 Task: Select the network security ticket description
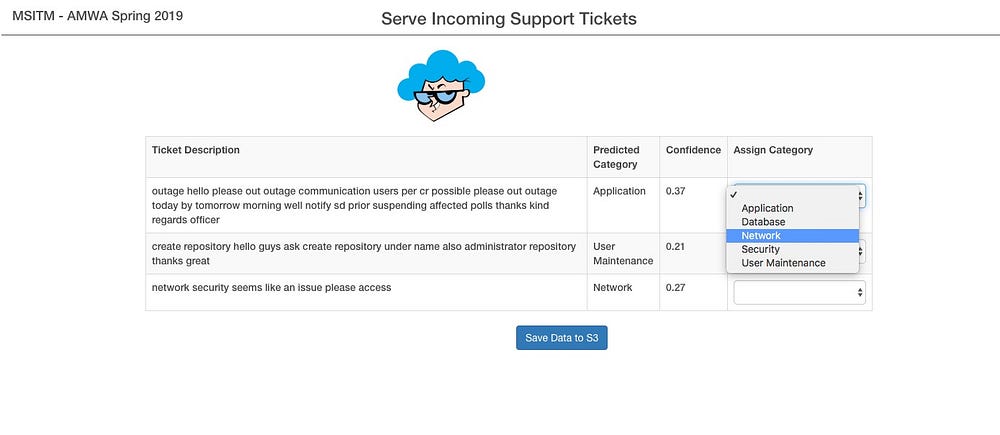(271, 288)
